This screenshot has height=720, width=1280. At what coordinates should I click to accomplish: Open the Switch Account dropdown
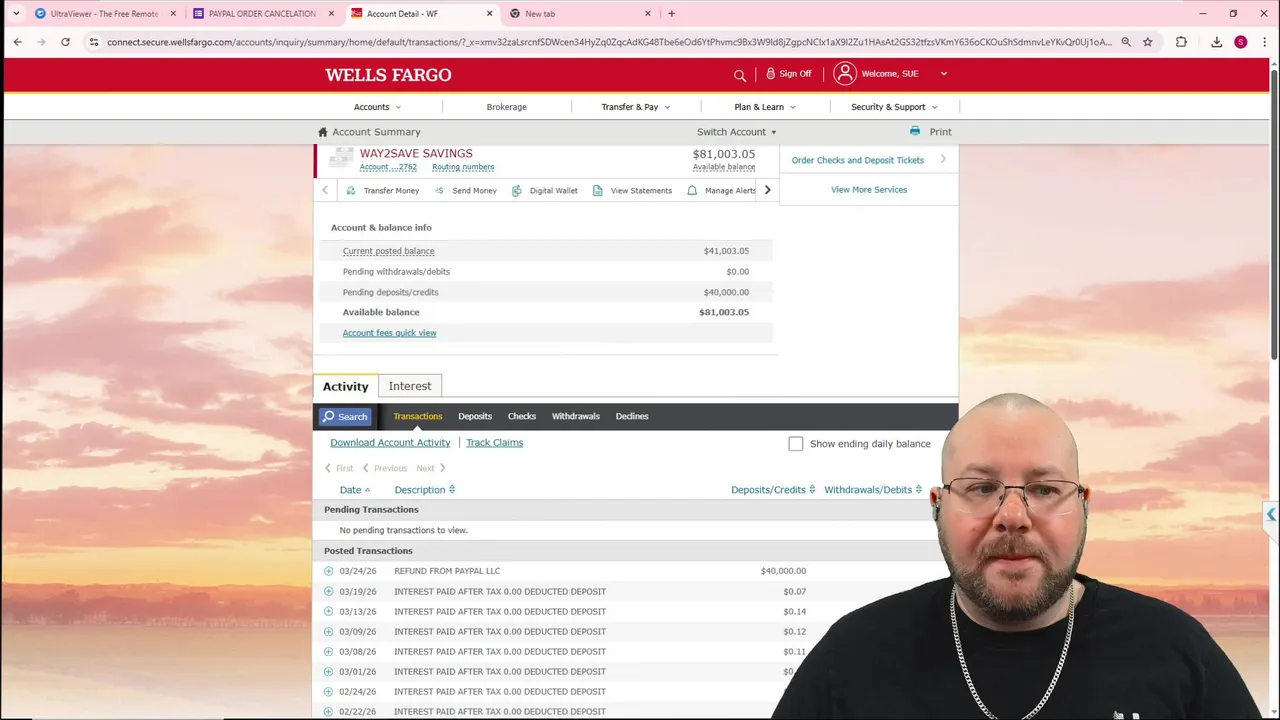pos(737,132)
